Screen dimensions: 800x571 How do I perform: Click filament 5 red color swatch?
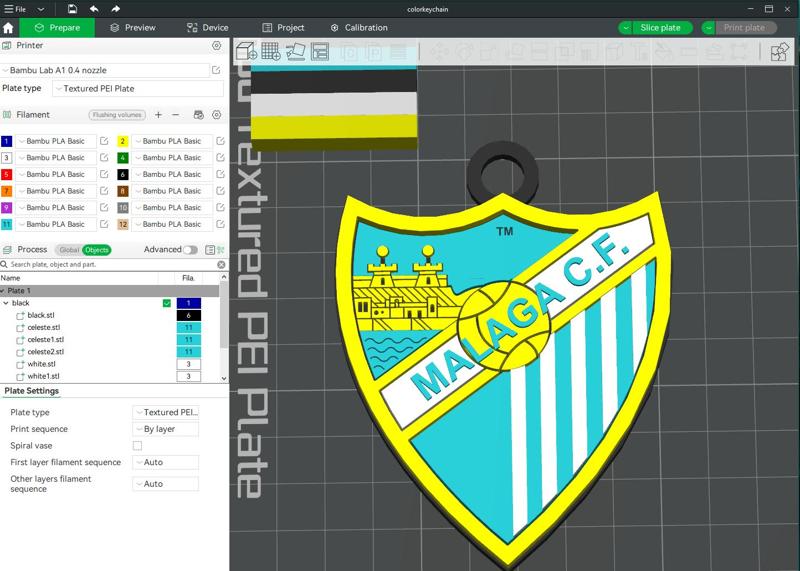pyautogui.click(x=7, y=174)
